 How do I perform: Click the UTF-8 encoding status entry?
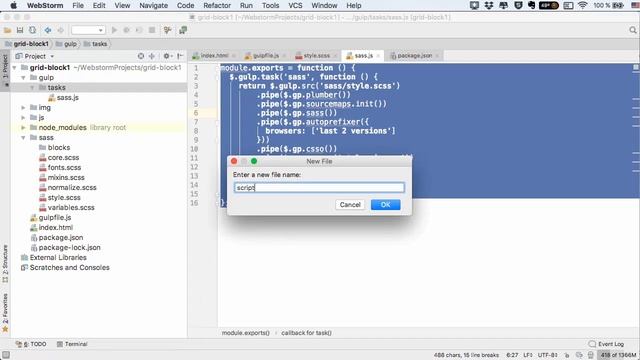click(x=547, y=355)
